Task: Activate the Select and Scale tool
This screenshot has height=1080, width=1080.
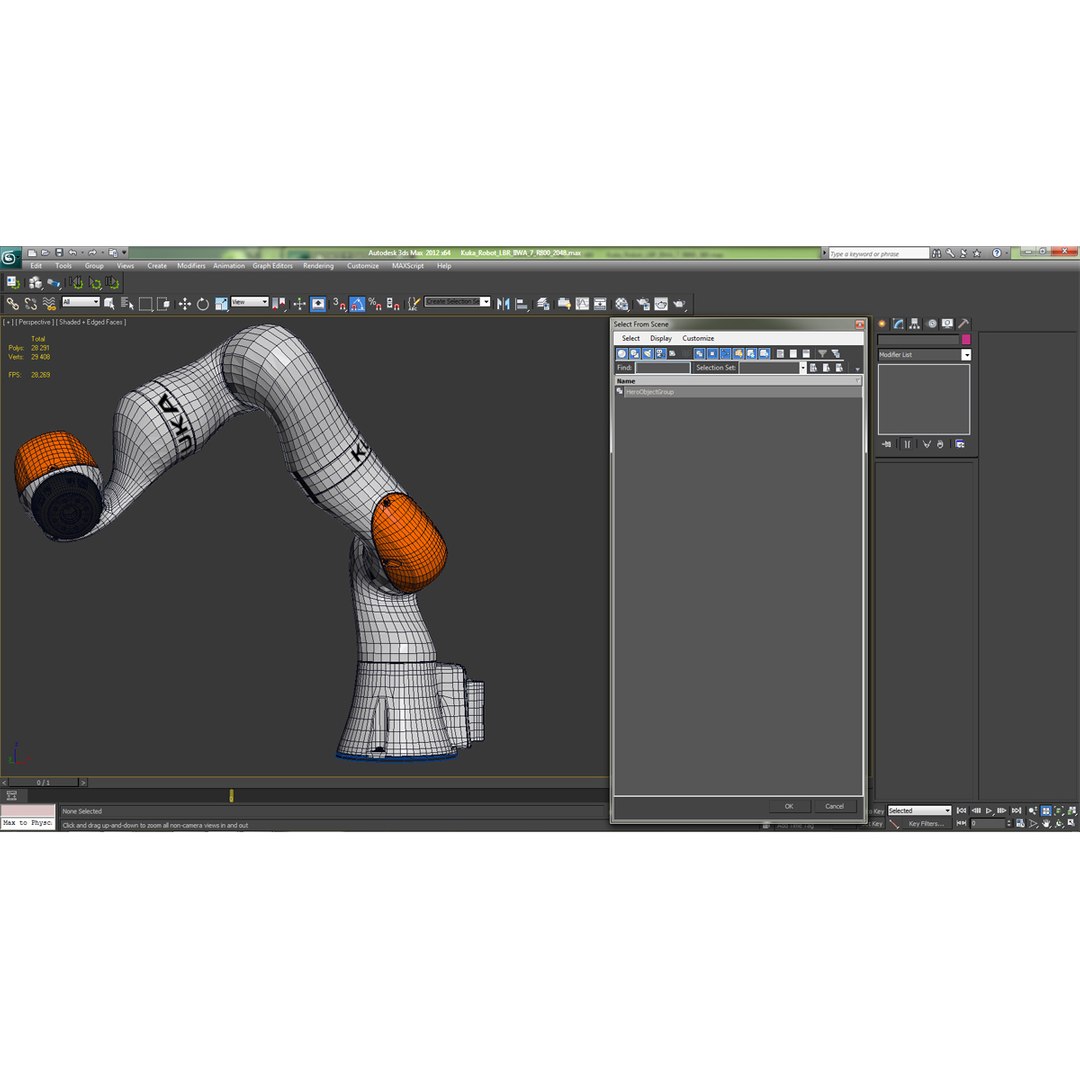Action: point(221,304)
